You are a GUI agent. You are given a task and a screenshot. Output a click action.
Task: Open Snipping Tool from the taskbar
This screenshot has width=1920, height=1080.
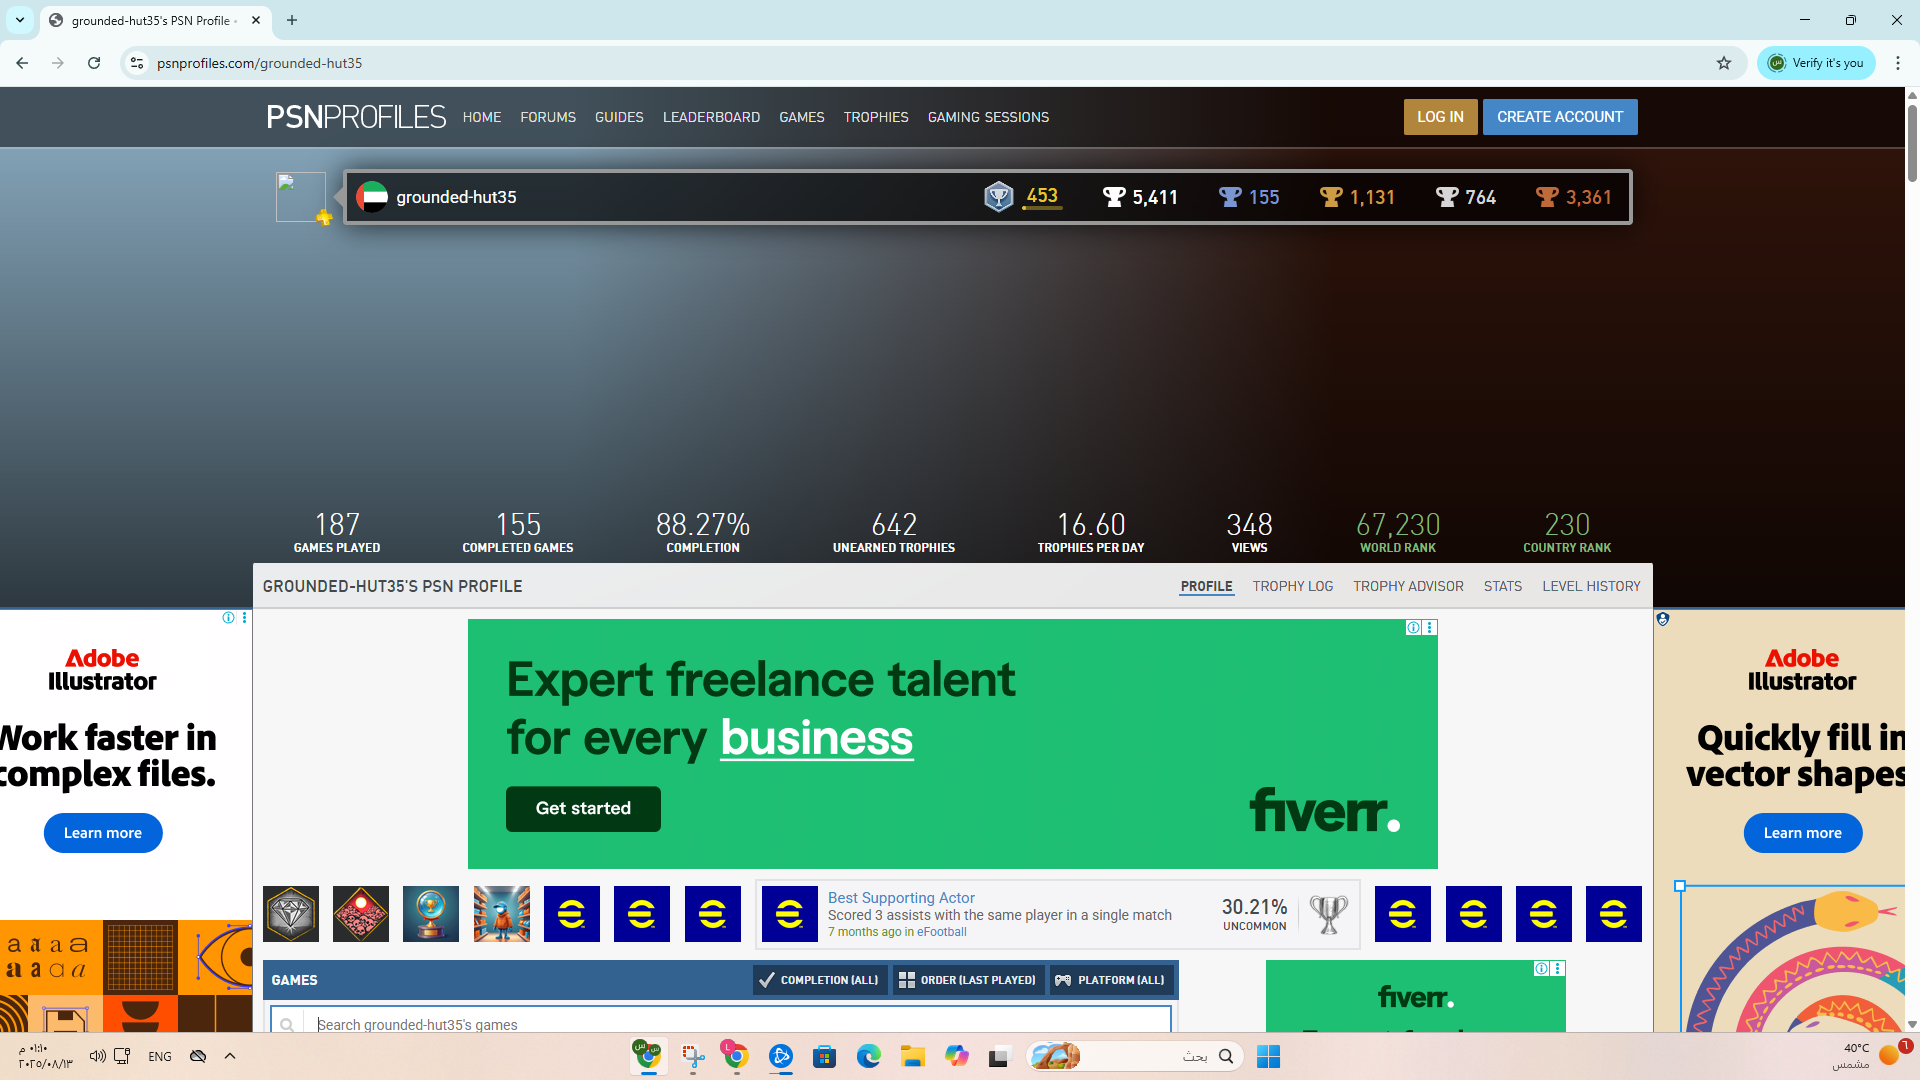[693, 1056]
